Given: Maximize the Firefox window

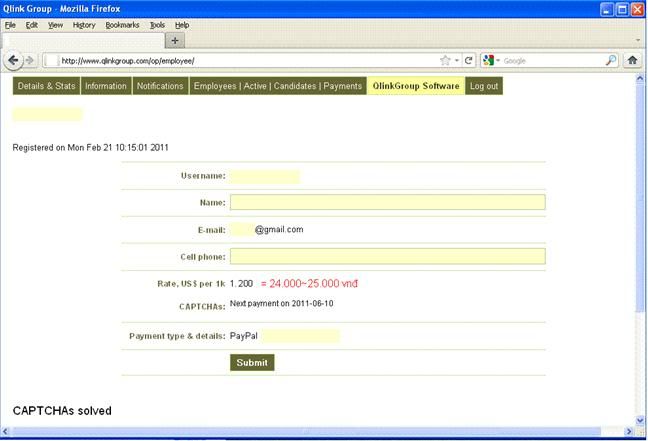Looking at the screenshot, I should [622, 9].
